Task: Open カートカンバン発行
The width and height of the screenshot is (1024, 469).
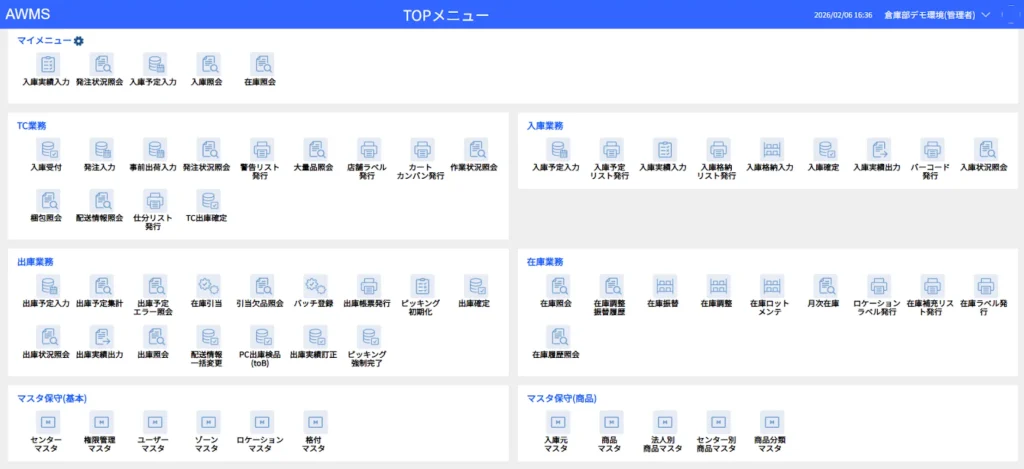Action: [421, 150]
